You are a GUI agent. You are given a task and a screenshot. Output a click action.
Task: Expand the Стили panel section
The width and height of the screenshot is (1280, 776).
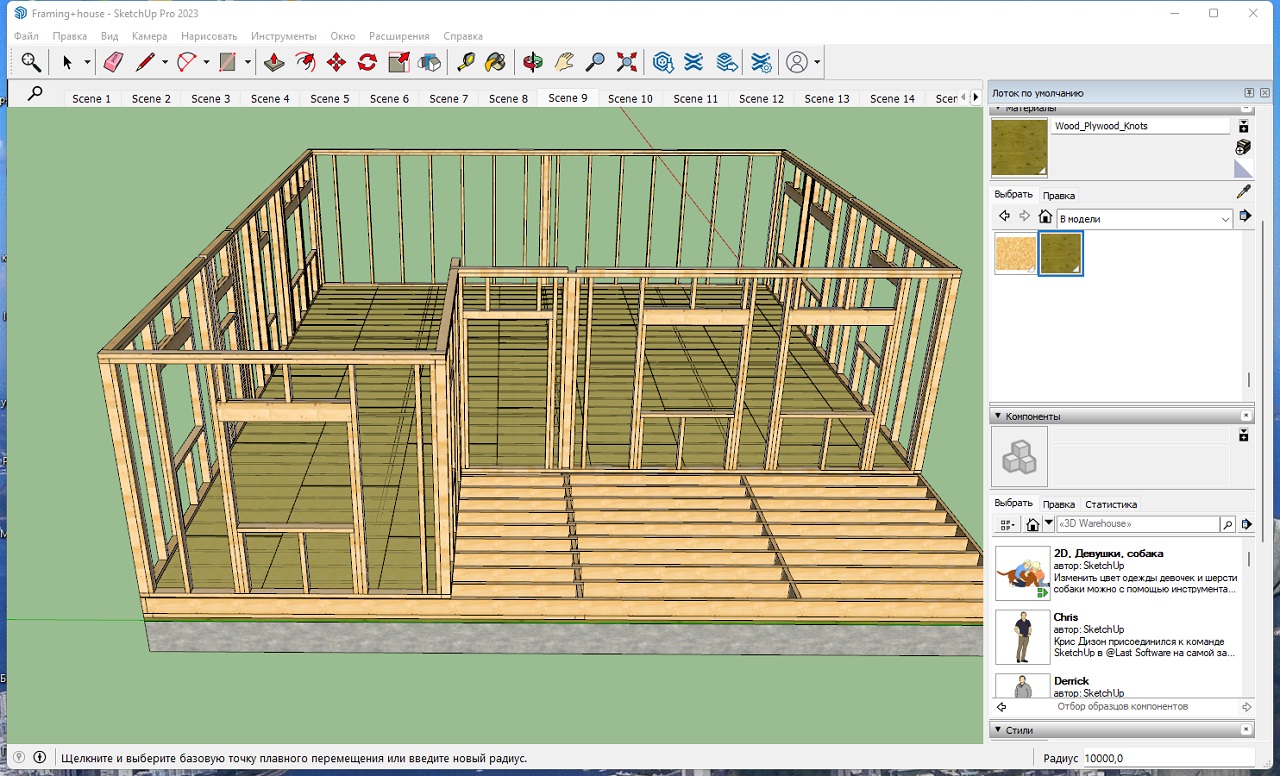(x=997, y=730)
